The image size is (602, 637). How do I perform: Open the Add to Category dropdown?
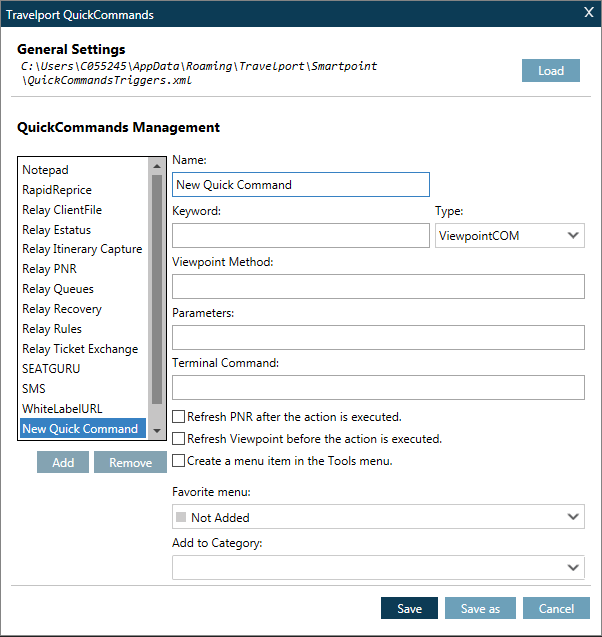(x=378, y=568)
